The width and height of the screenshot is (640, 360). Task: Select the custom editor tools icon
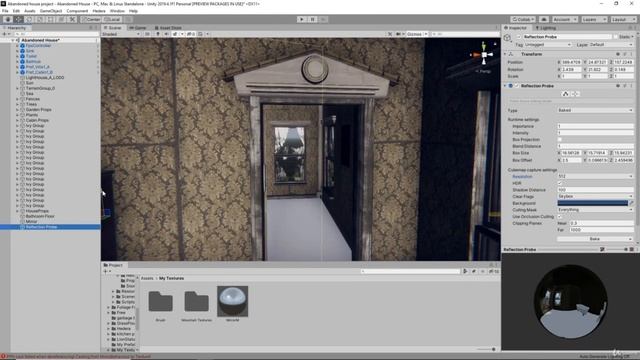(x=72, y=19)
